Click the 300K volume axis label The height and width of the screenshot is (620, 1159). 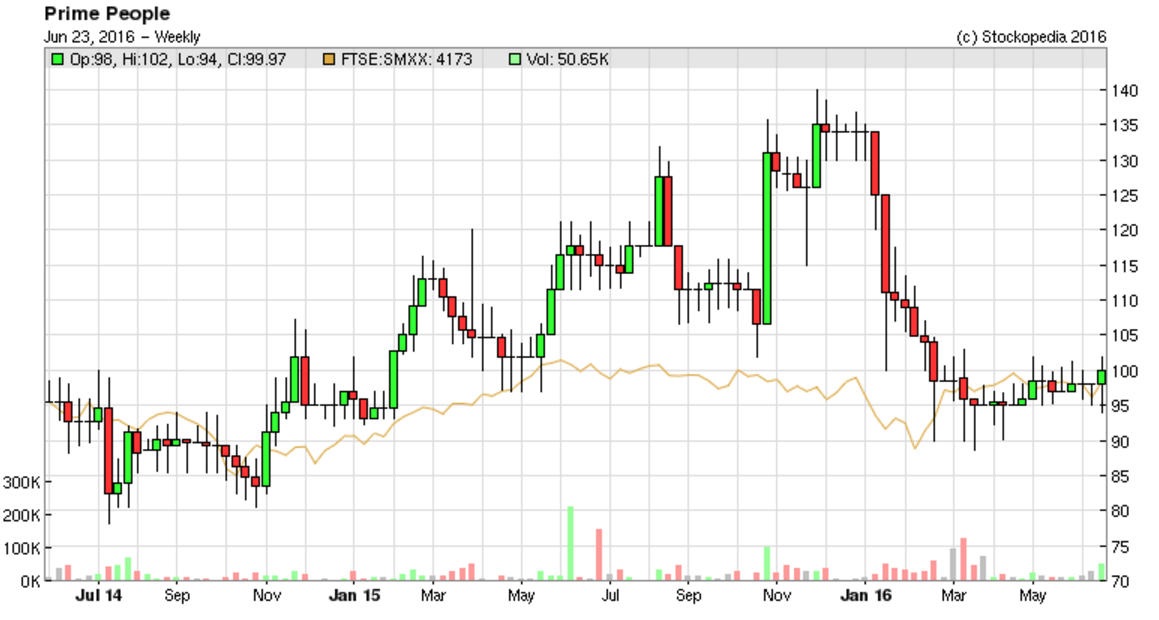[x=22, y=483]
